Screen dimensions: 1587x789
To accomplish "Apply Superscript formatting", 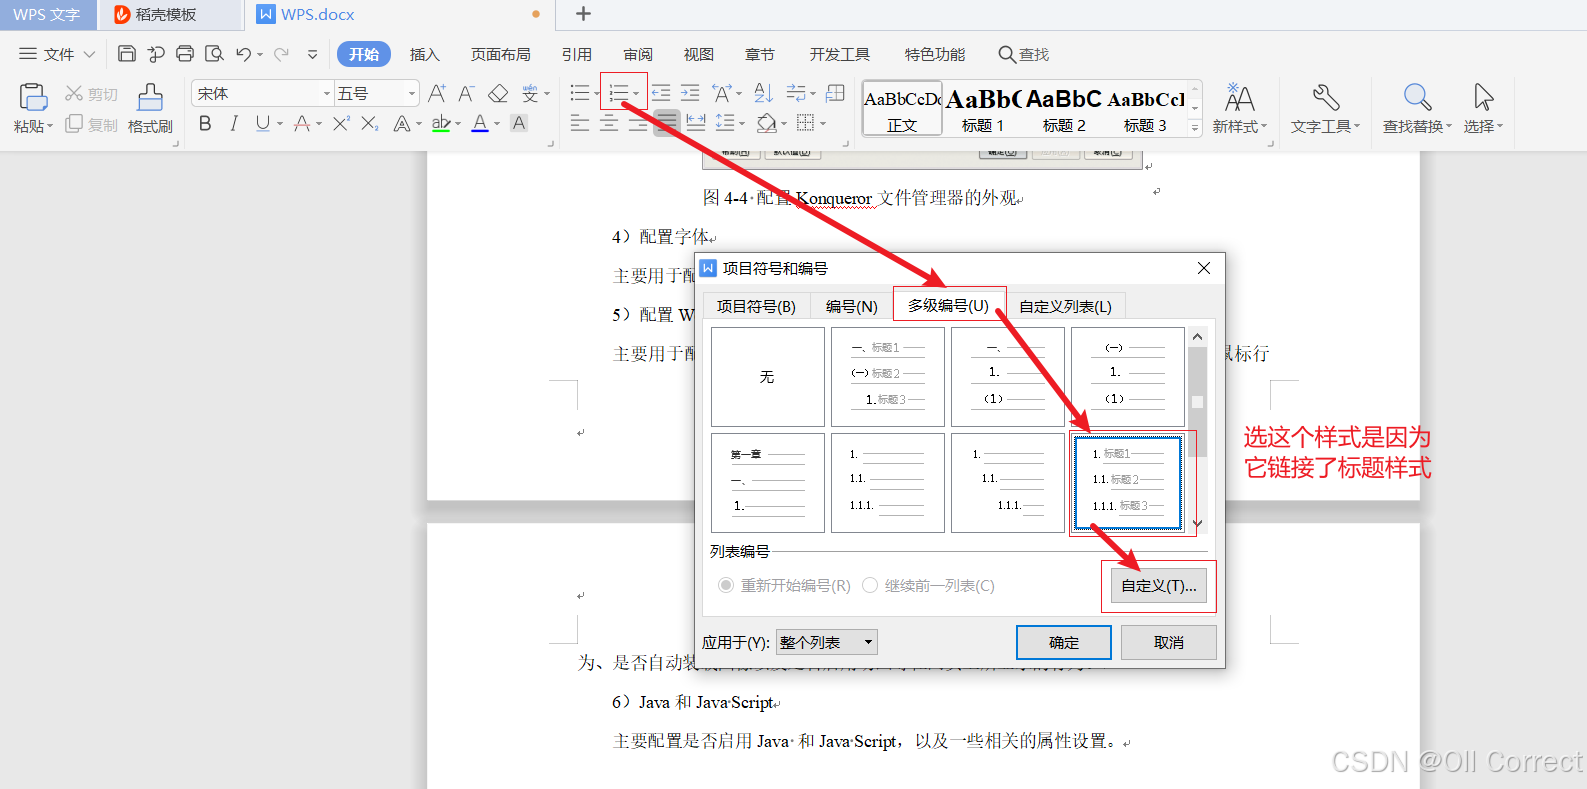I will (x=341, y=123).
